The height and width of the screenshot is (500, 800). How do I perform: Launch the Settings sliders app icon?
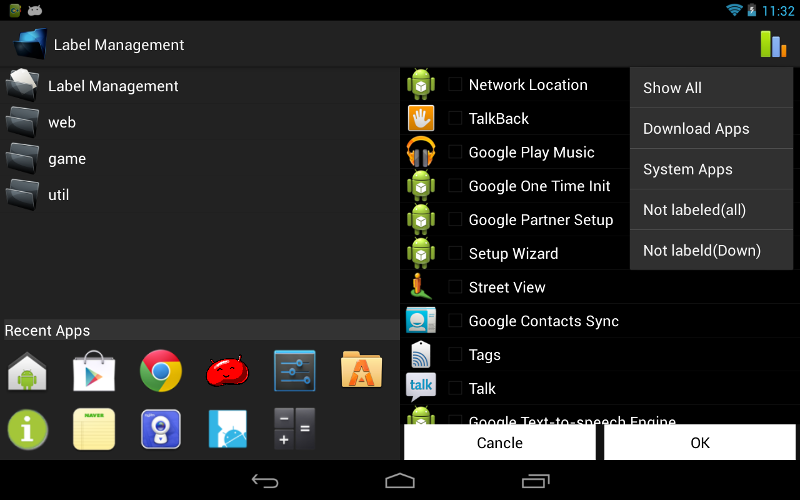point(294,371)
